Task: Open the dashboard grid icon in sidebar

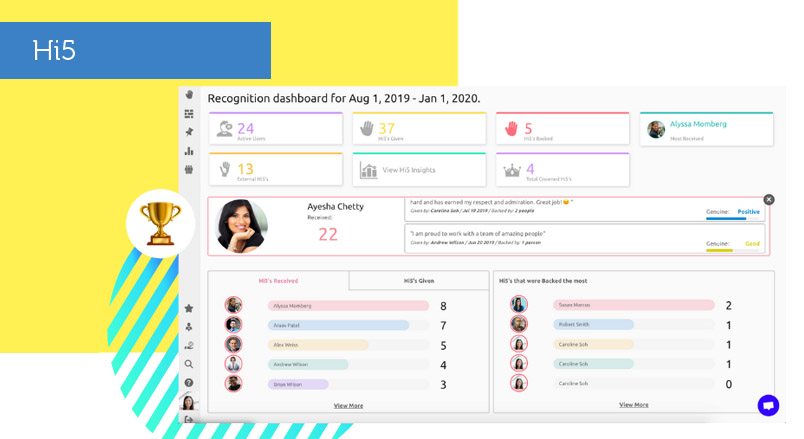Action: [x=189, y=114]
